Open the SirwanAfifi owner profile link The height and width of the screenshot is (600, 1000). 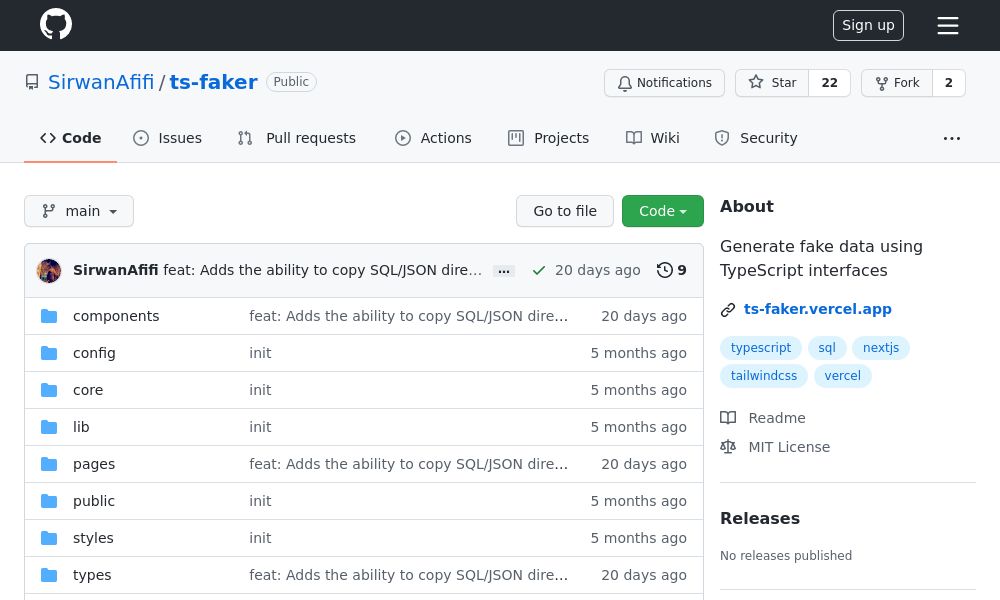tap(101, 82)
